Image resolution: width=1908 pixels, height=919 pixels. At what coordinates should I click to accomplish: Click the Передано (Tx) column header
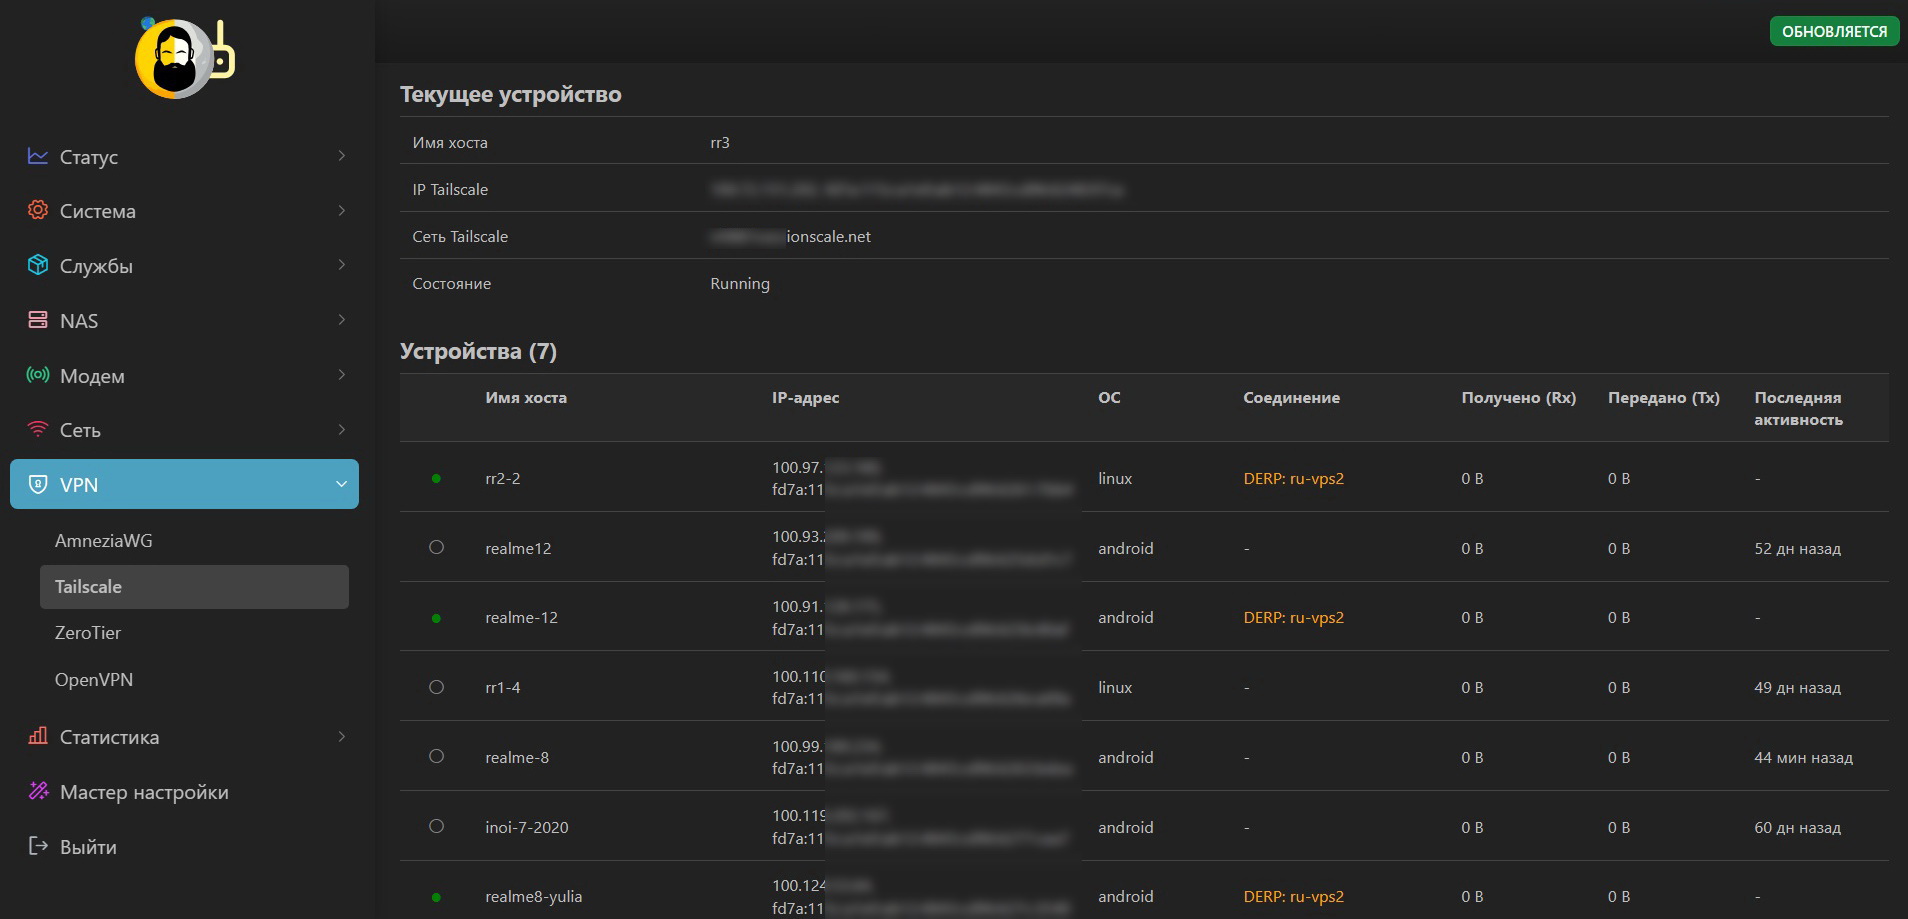[1663, 398]
